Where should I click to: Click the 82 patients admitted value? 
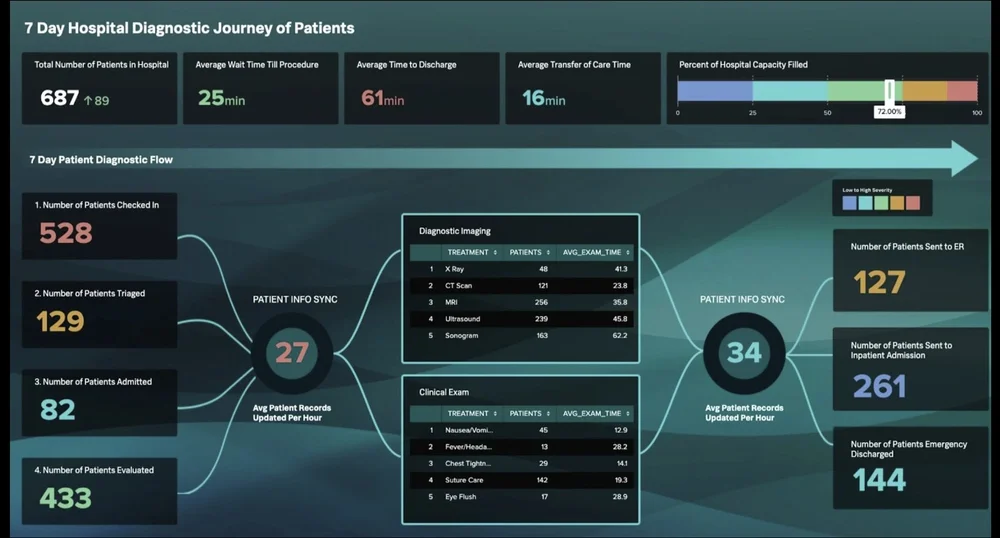pyautogui.click(x=57, y=410)
